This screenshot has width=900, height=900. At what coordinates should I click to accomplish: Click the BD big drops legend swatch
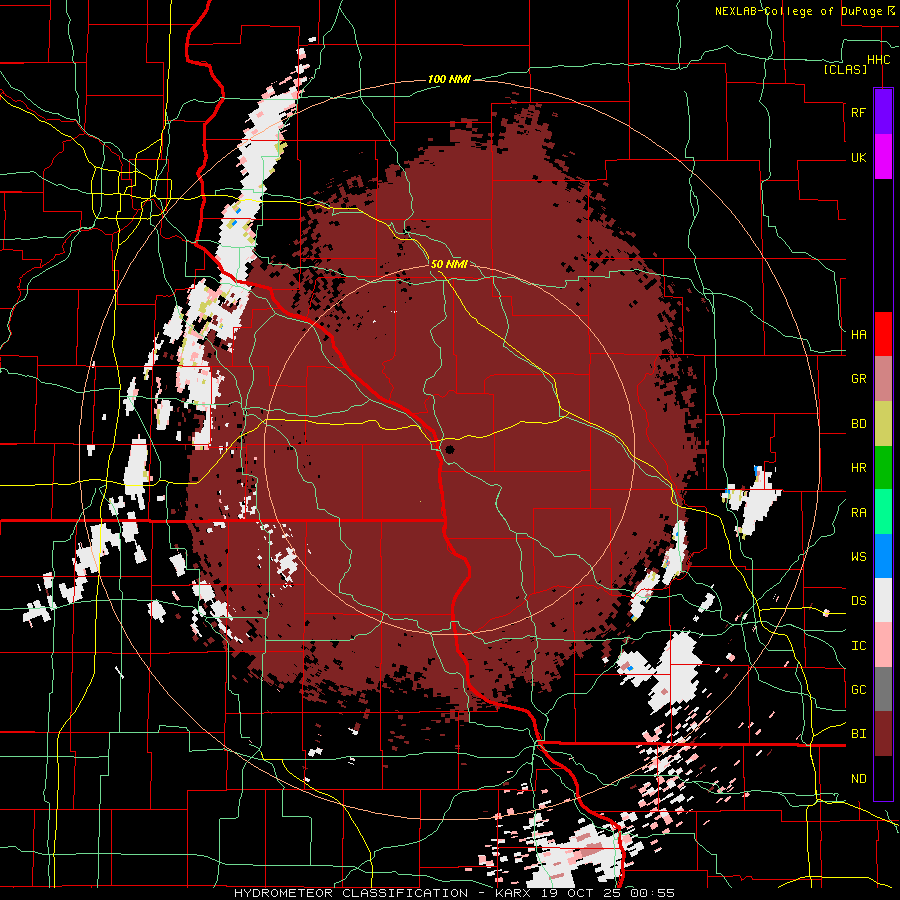coord(883,424)
